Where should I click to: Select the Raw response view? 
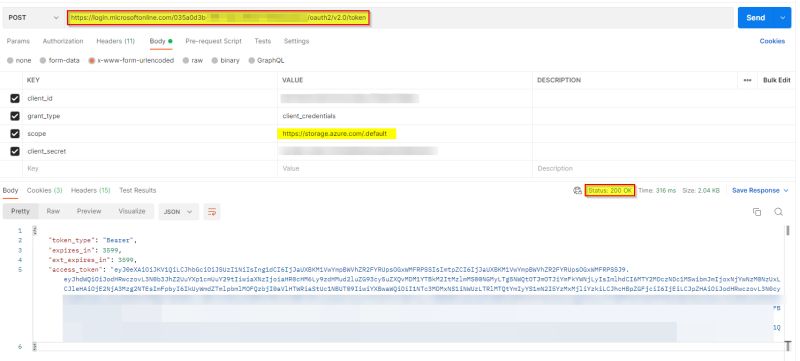pos(53,212)
